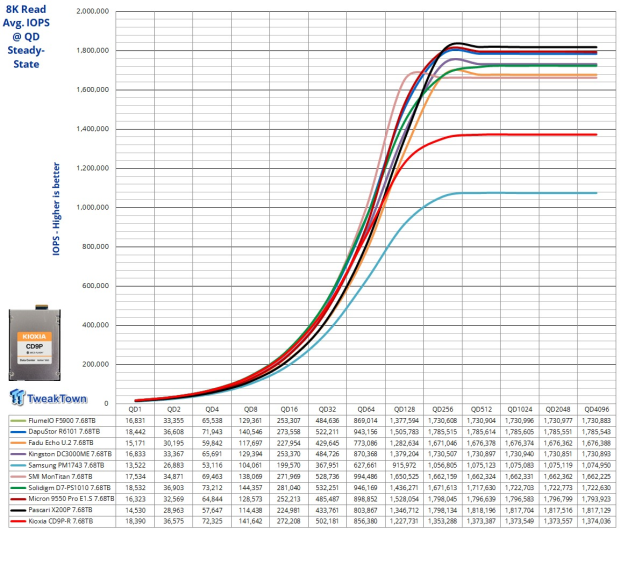Click the Pascari QD512 value 1,818,196
Screen dimensions: 620x568
tap(481, 510)
